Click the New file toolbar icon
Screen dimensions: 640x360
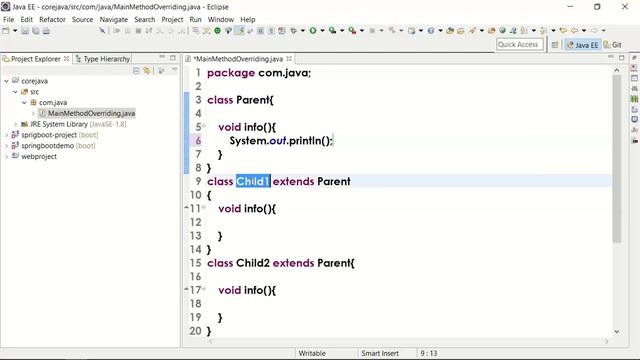click(6, 31)
